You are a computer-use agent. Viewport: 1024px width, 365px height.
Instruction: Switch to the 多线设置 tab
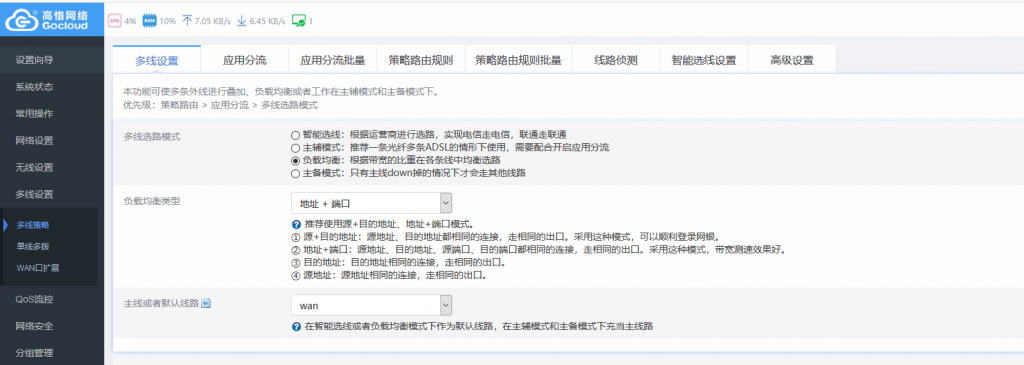[x=157, y=60]
